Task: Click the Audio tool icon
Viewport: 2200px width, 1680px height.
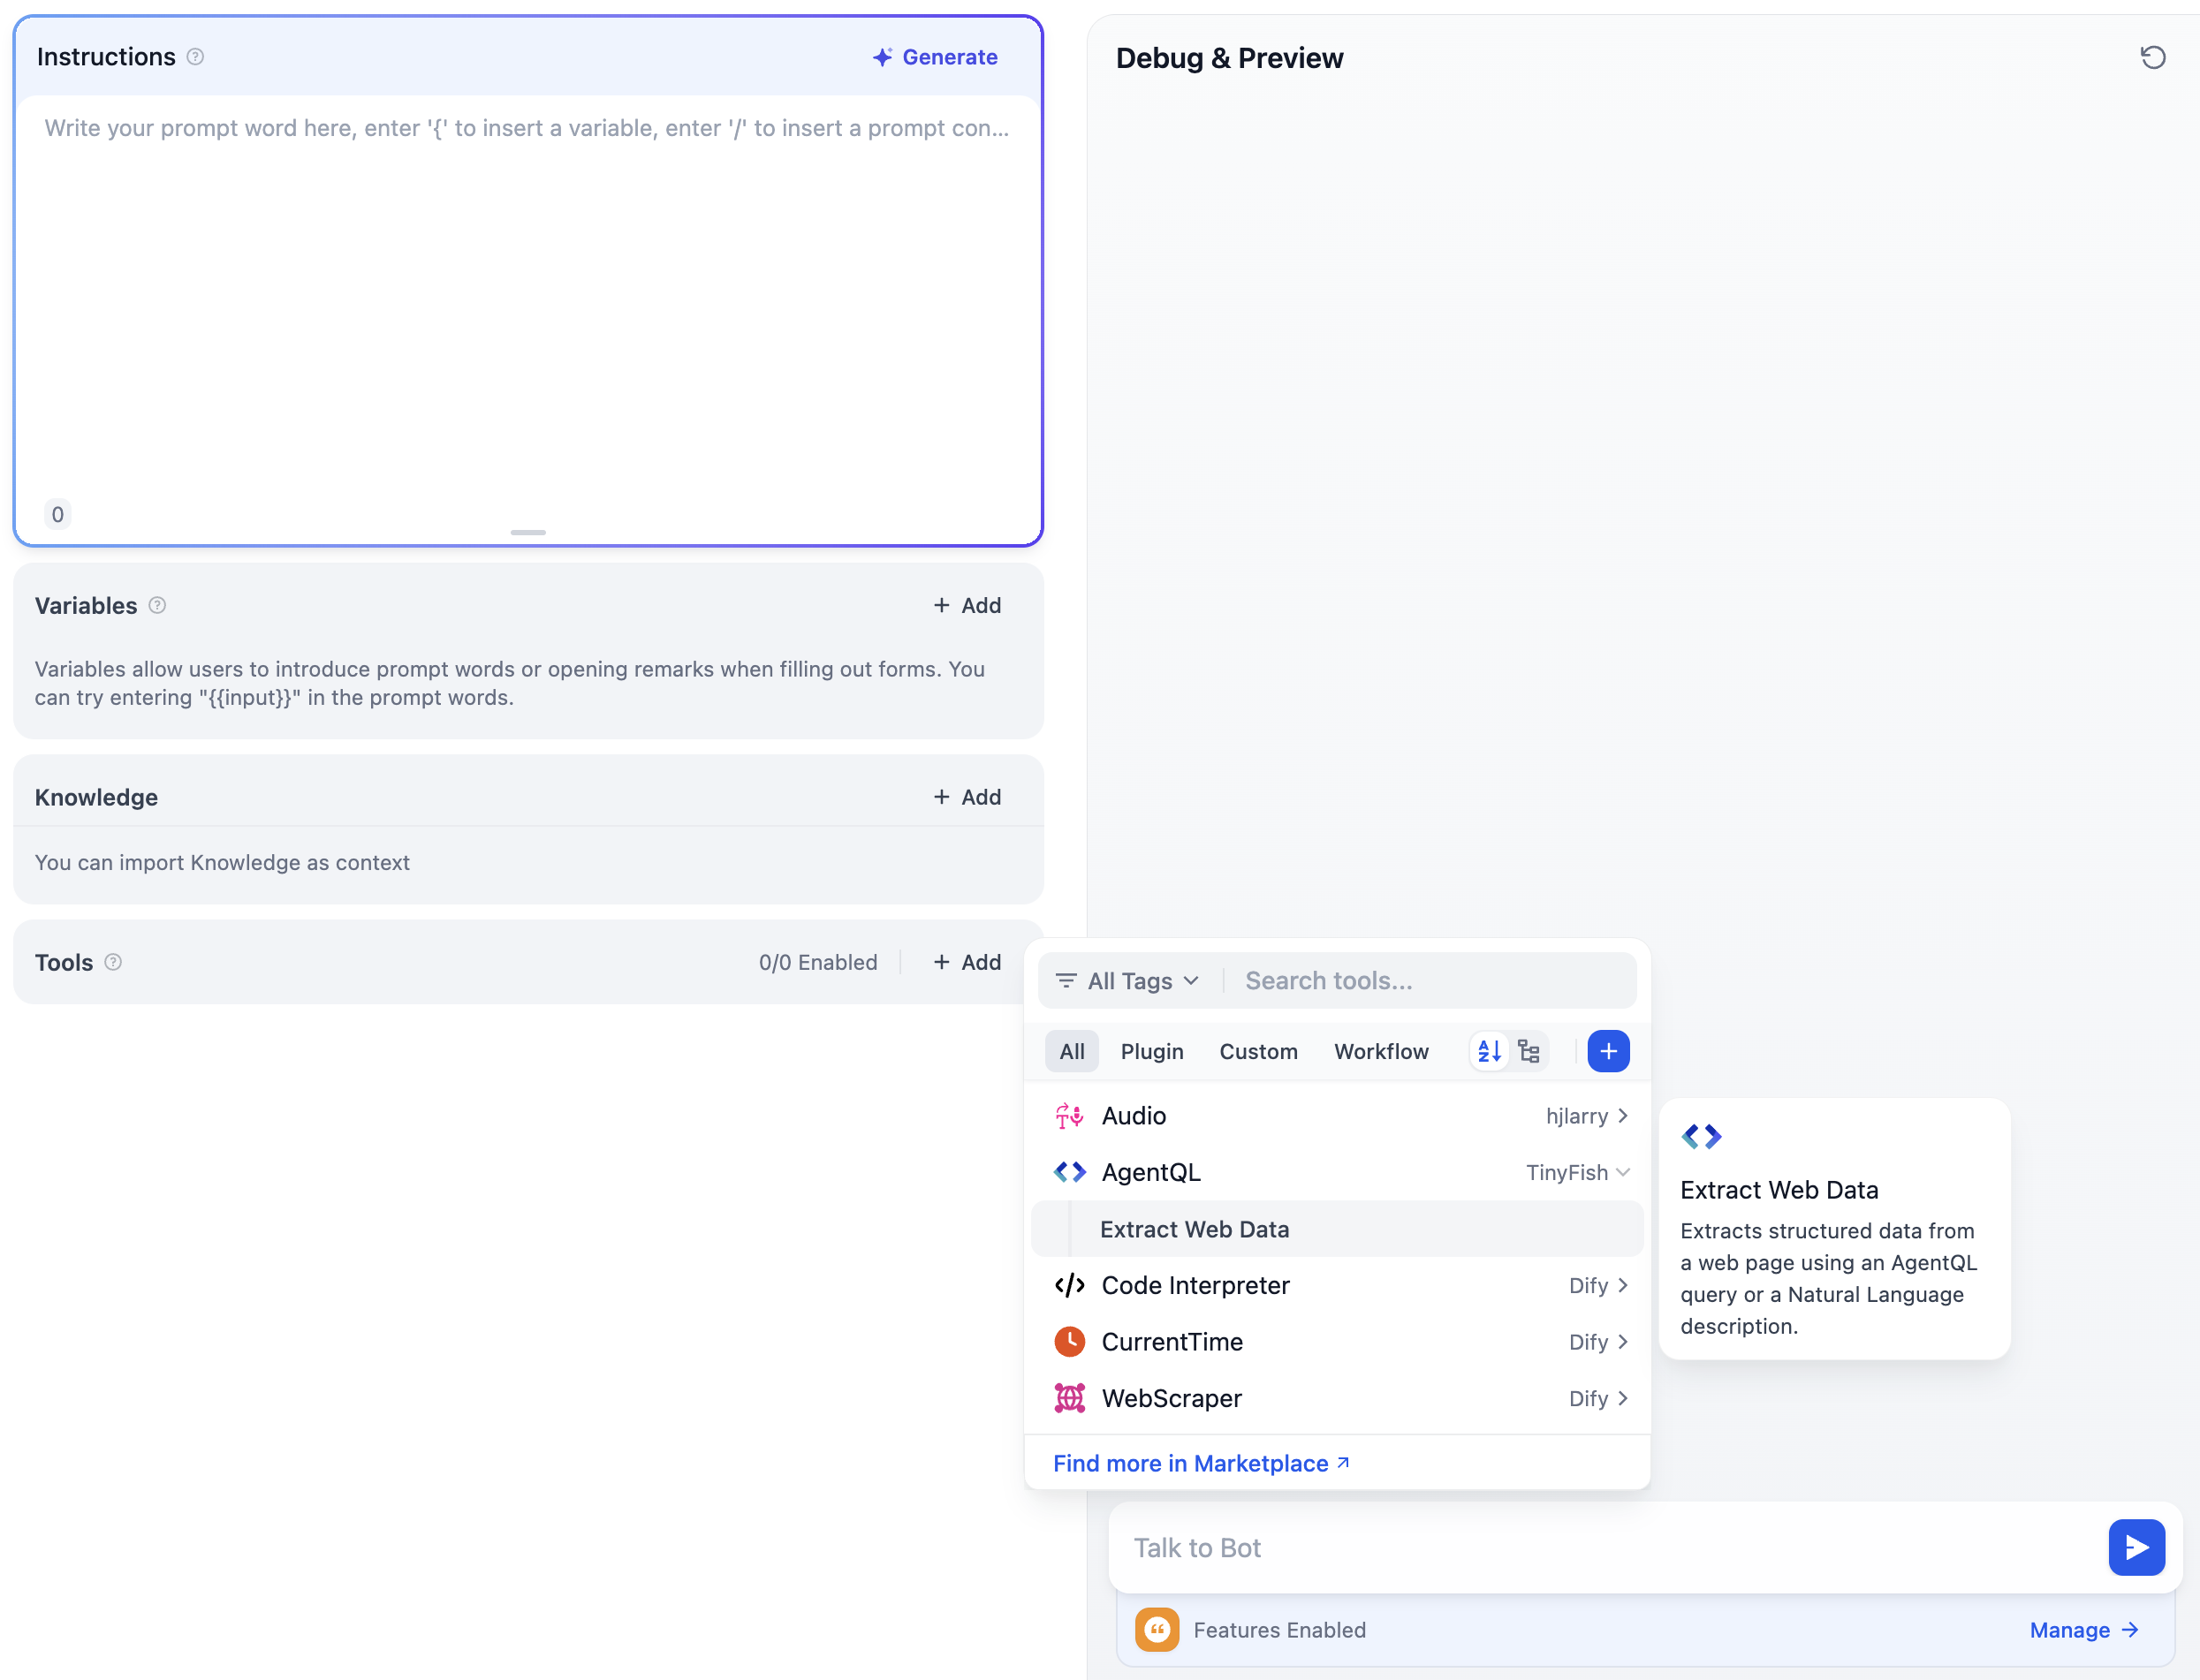Action: click(1069, 1116)
